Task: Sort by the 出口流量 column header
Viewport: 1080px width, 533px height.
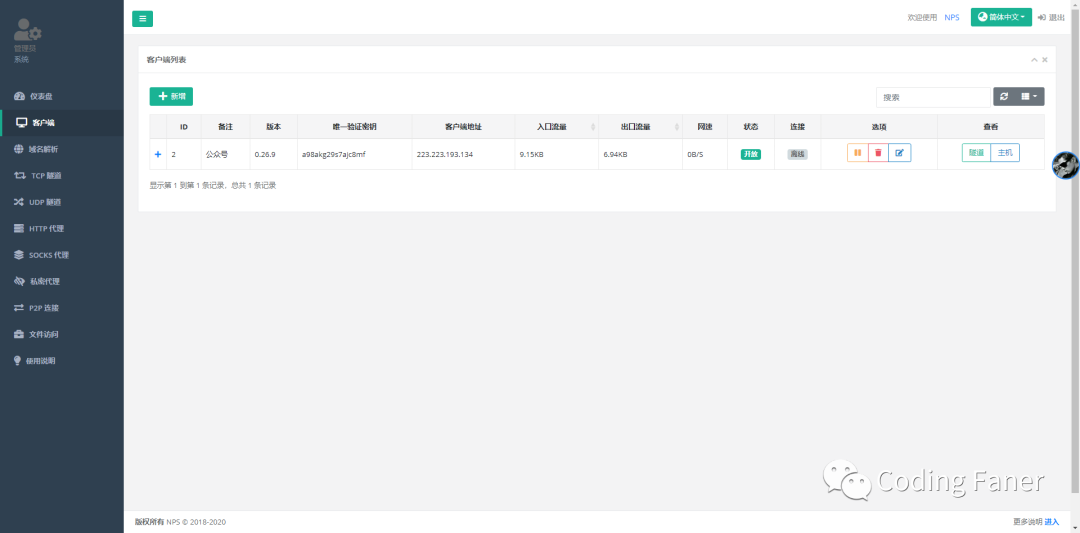Action: [x=640, y=127]
